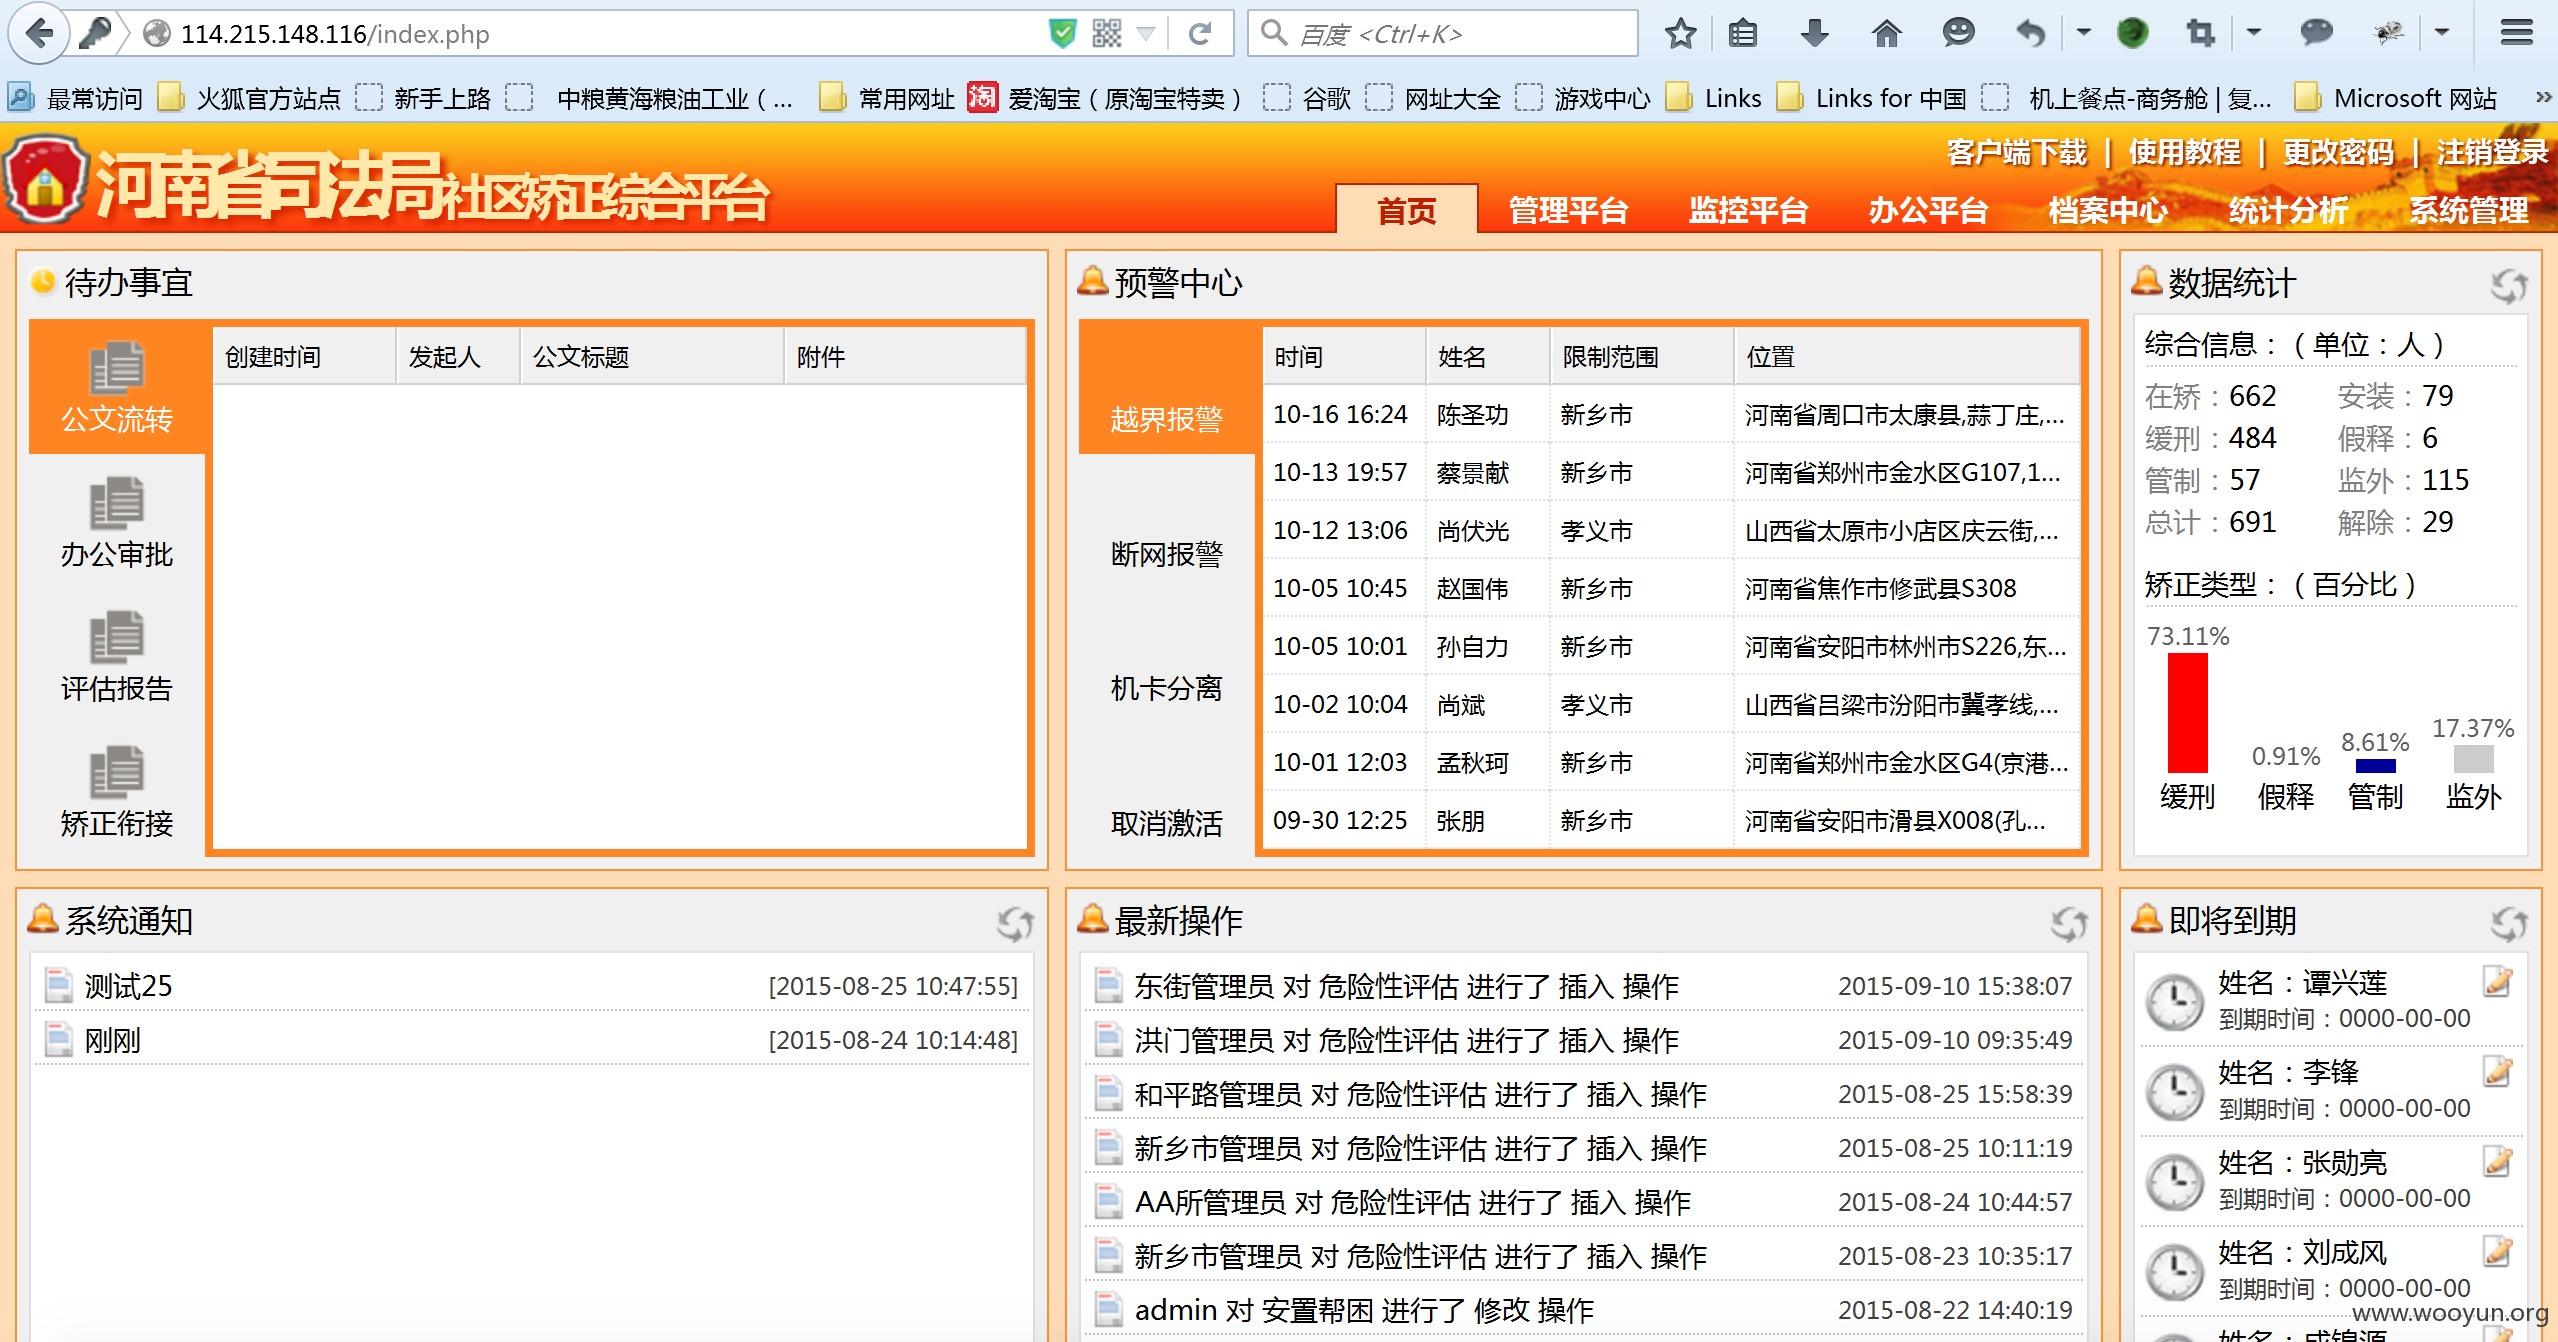
Task: Refresh the 即将到期 panel
Action: (x=2509, y=923)
